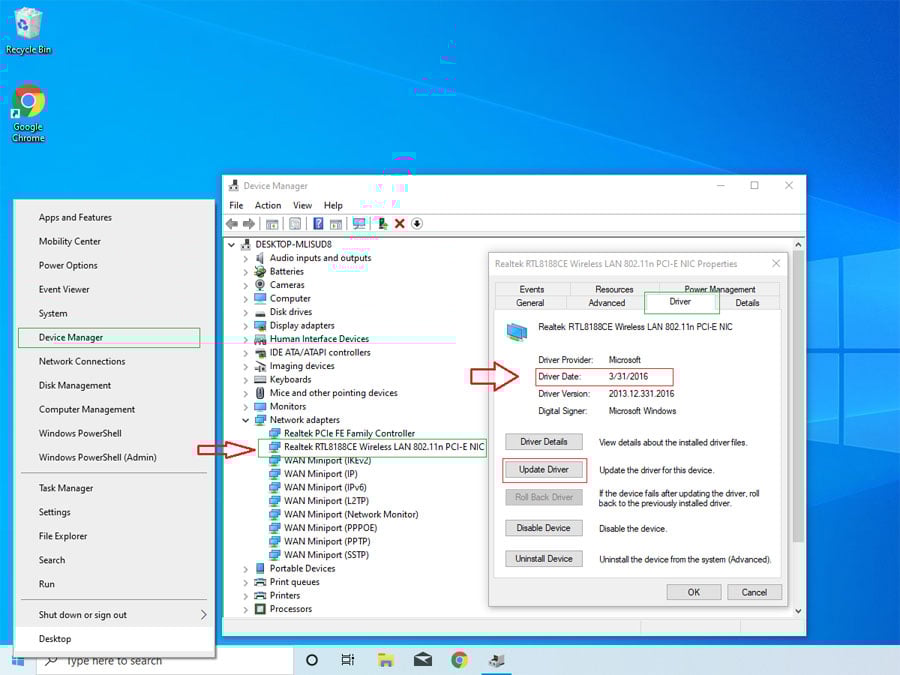Click the taskbar search box
Viewport: 900px width, 675px height.
165,661
